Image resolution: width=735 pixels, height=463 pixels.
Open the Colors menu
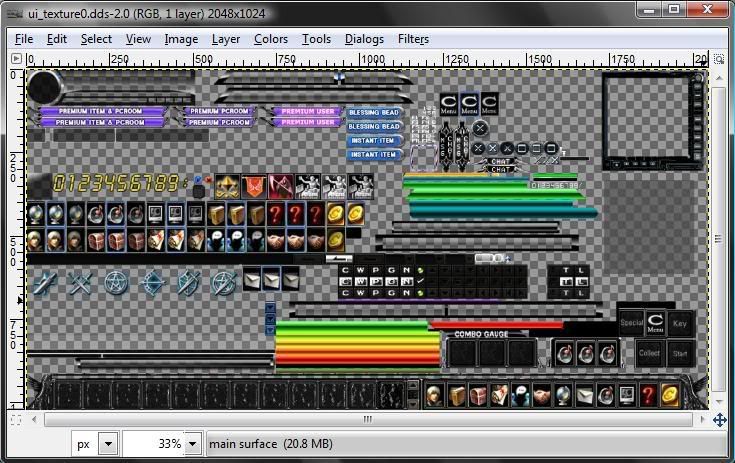click(270, 39)
